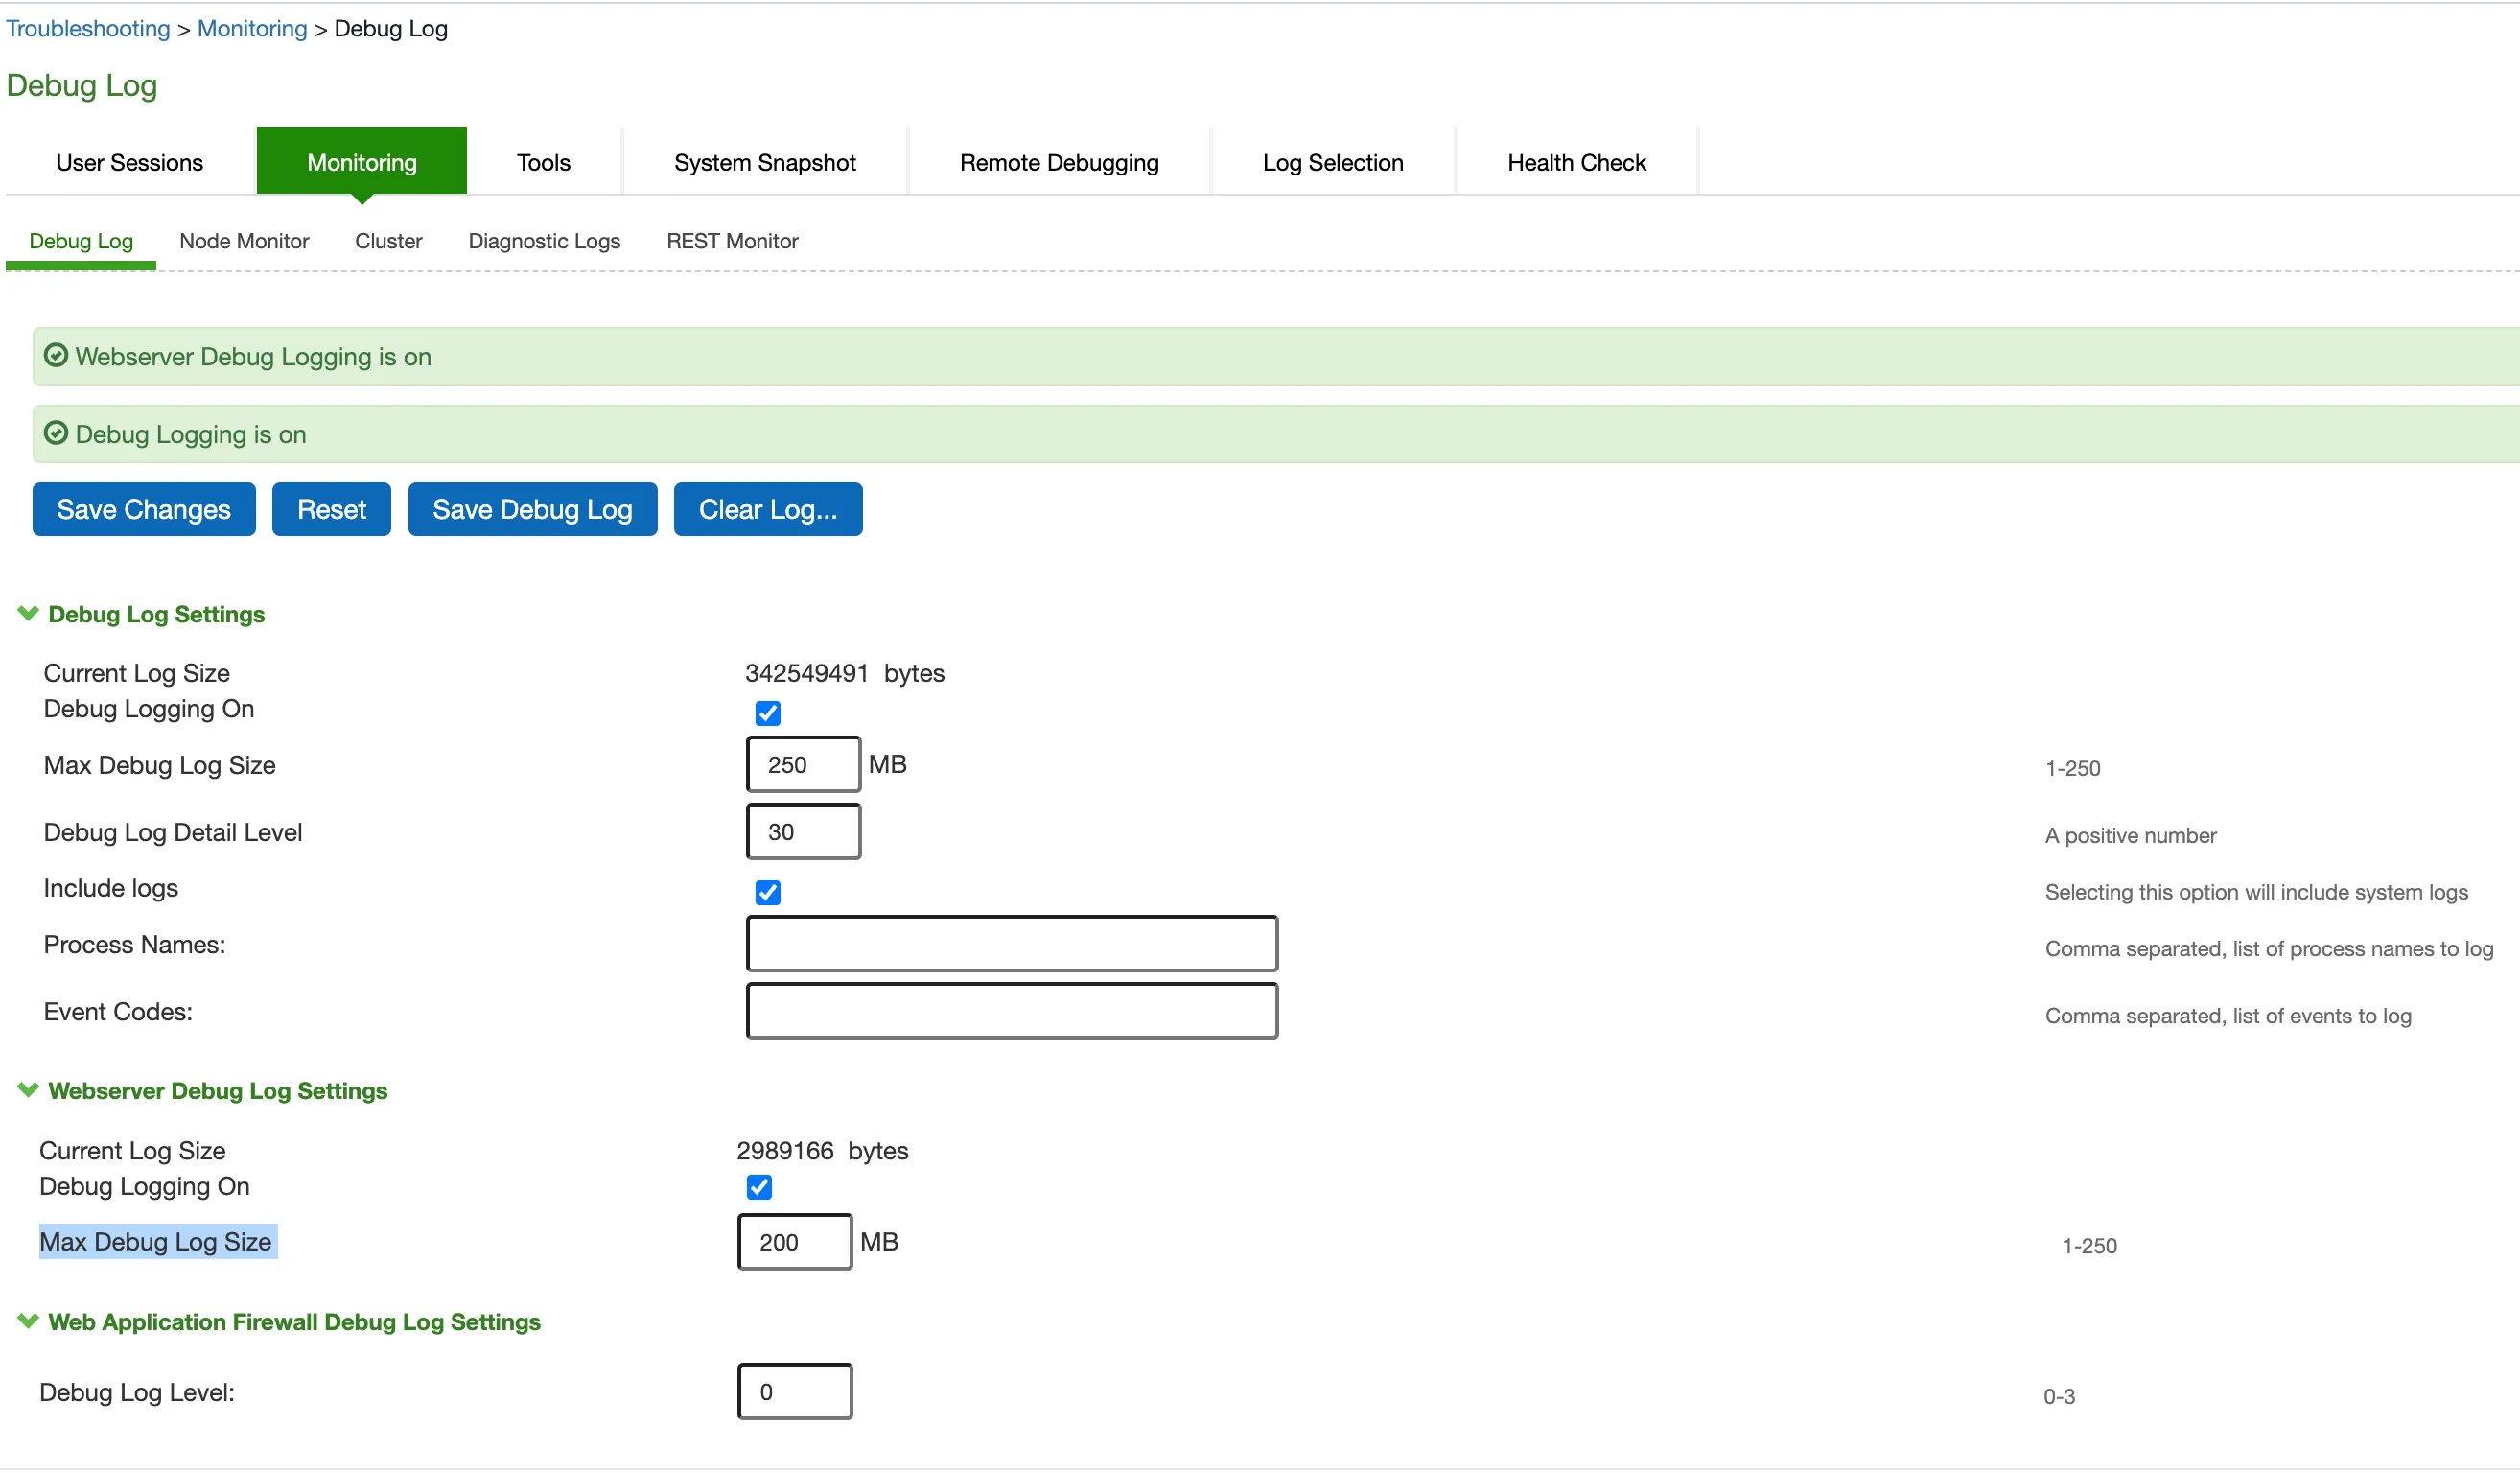Click into the Process Names input field
Image resolution: width=2520 pixels, height=1473 pixels.
click(x=1012, y=944)
